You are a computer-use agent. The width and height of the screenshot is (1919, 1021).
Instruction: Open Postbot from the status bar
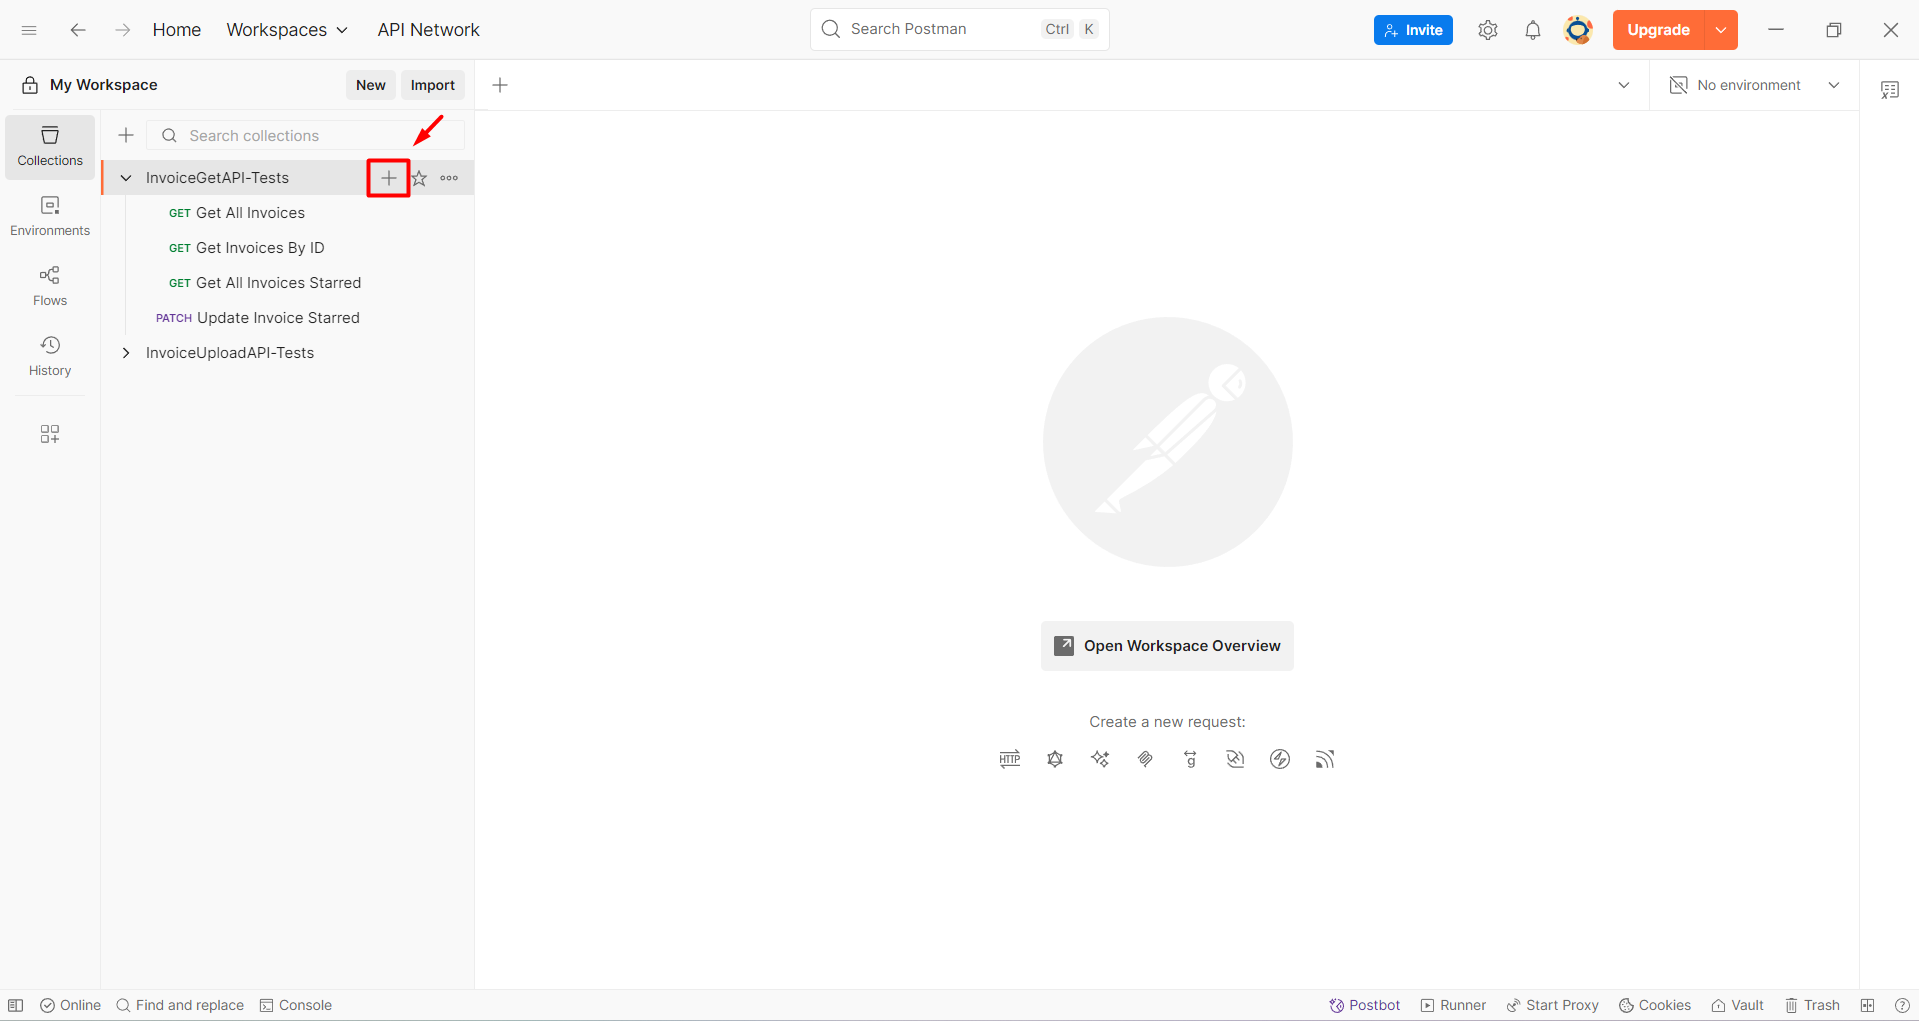tap(1364, 1005)
